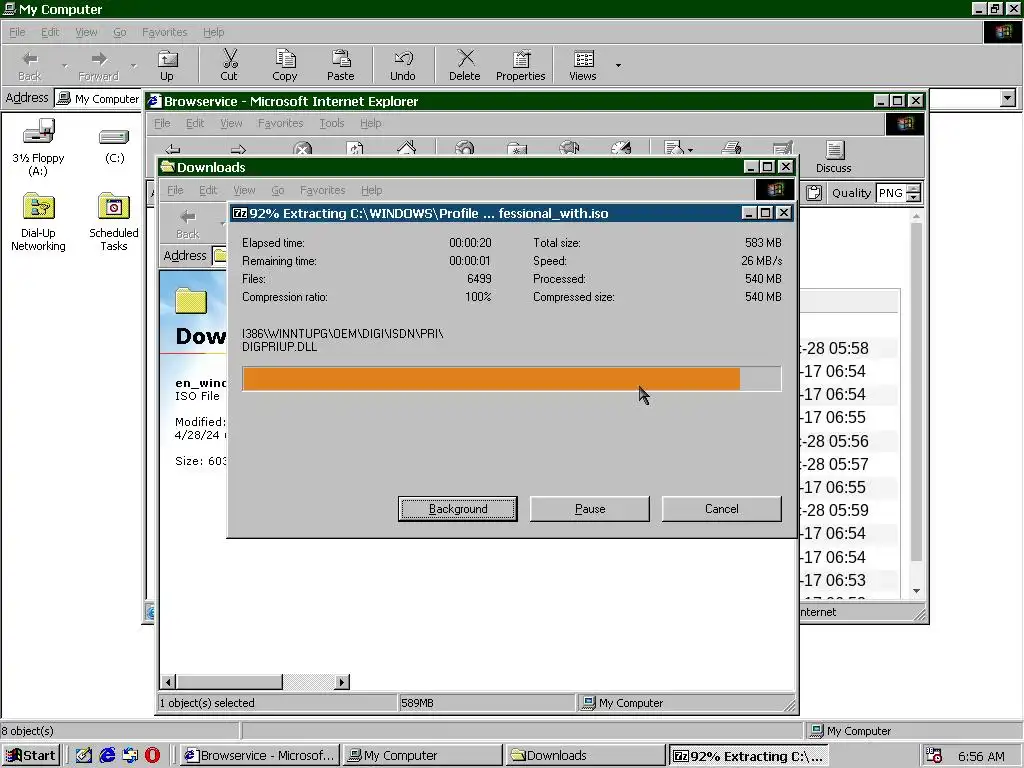1024x768 pixels.
Task: Switch to Downloads taskbar button
Action: coord(586,756)
